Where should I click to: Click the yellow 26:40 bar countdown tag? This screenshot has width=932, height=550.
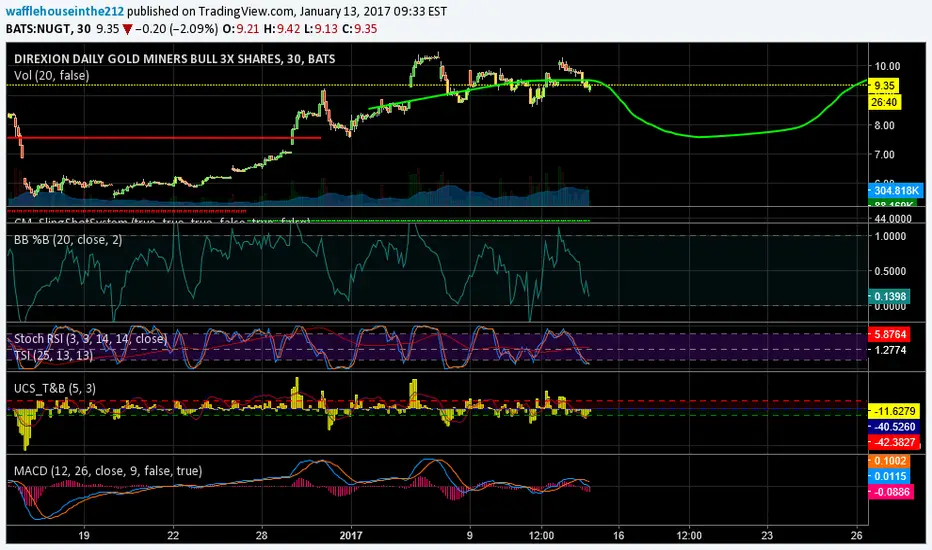click(884, 102)
